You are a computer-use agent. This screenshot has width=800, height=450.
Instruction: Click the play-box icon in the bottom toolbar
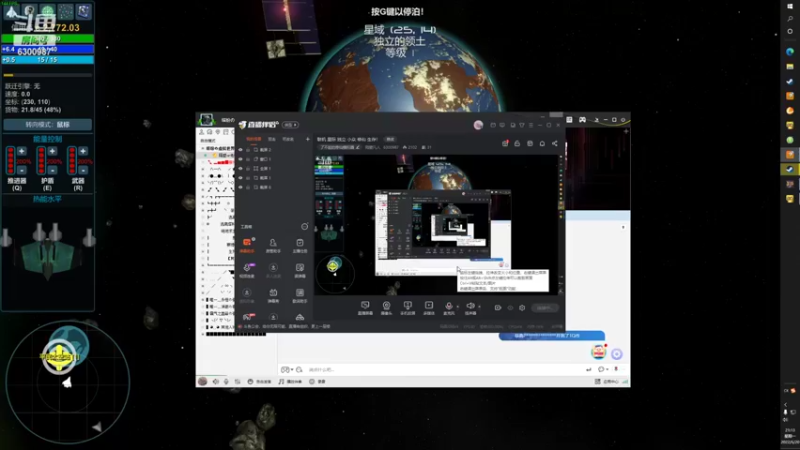click(429, 308)
